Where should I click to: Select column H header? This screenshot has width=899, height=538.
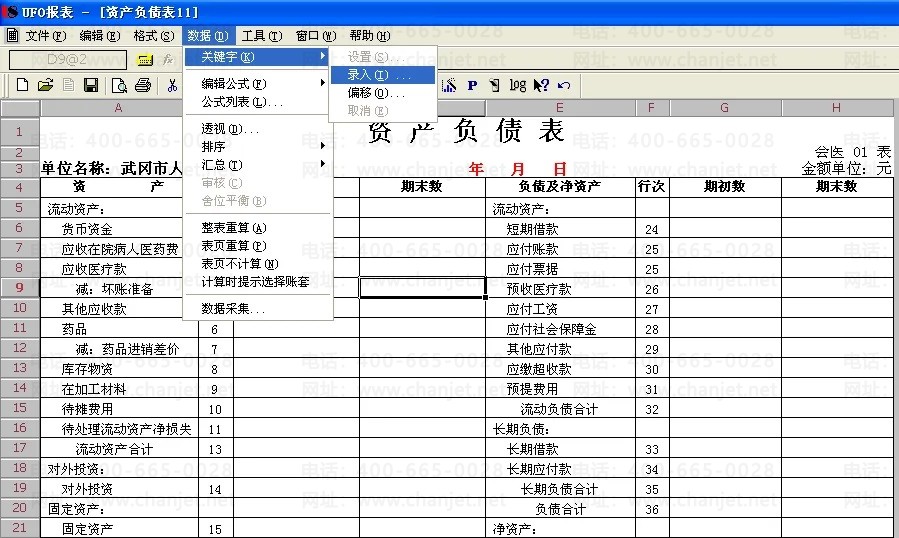837,108
